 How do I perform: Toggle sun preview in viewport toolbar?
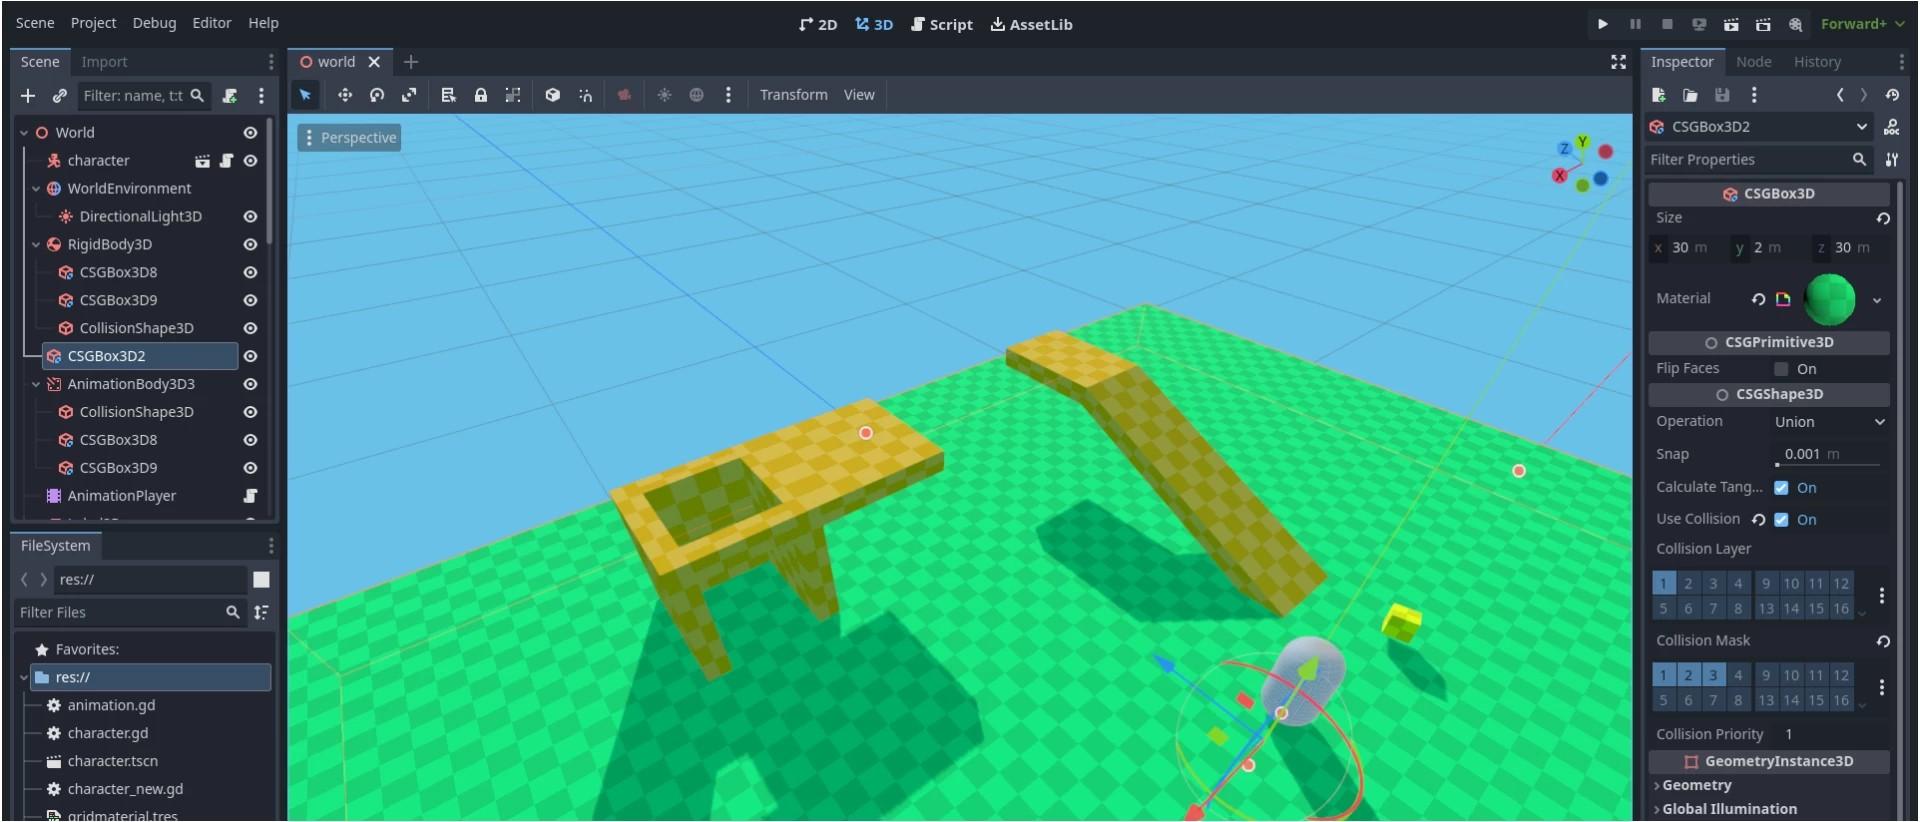(x=664, y=95)
